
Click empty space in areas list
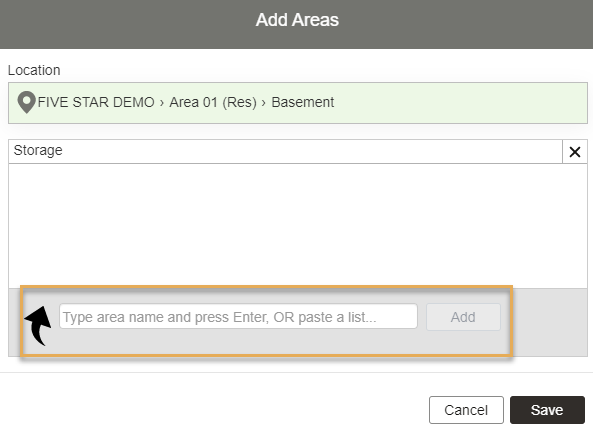coord(298,226)
